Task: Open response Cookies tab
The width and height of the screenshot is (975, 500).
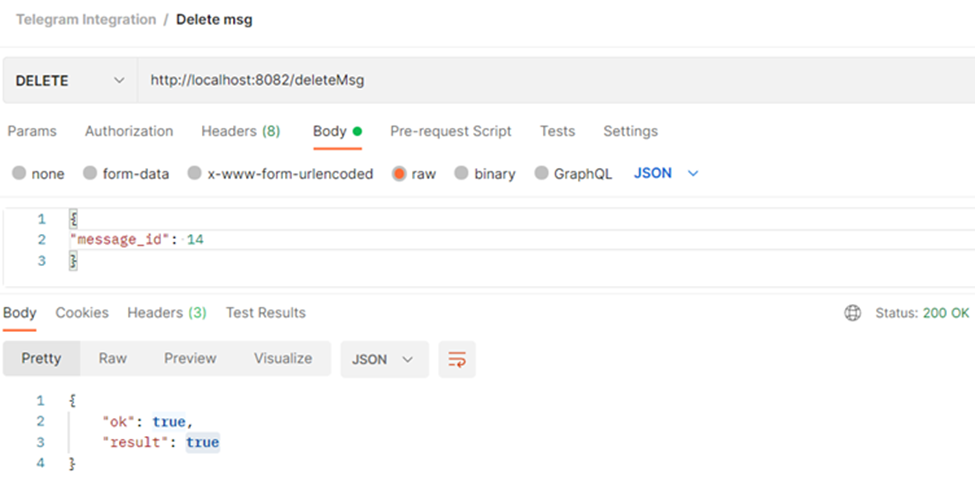Action: click(x=82, y=313)
